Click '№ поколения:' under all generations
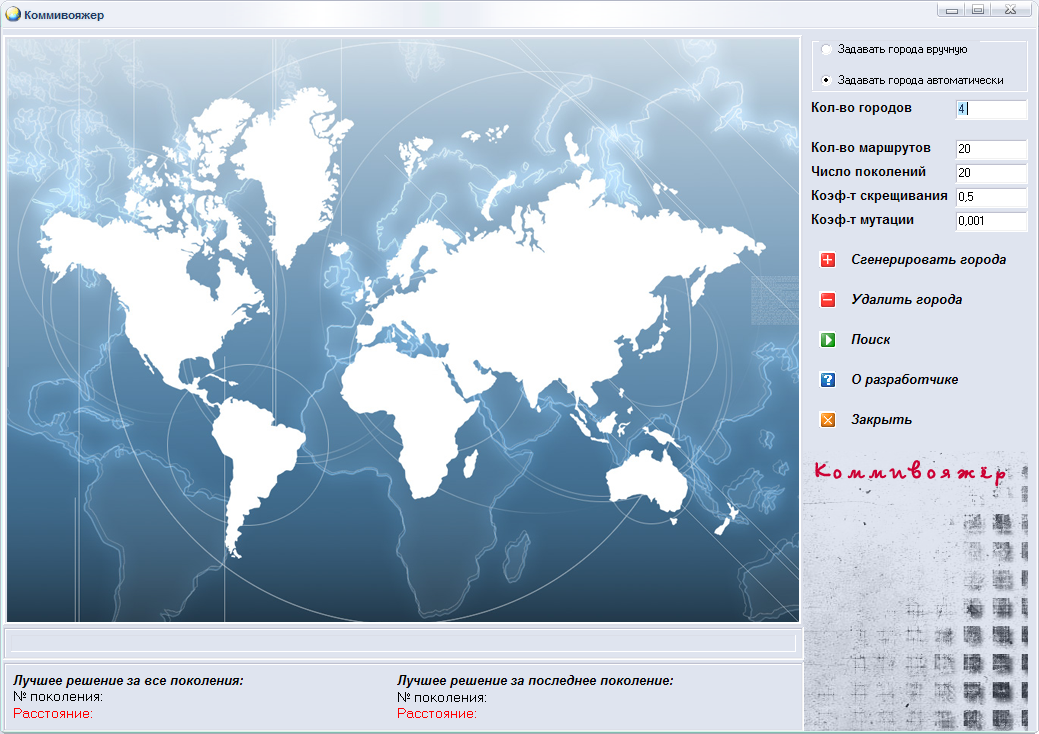This screenshot has width=1039, height=734. click(58, 697)
